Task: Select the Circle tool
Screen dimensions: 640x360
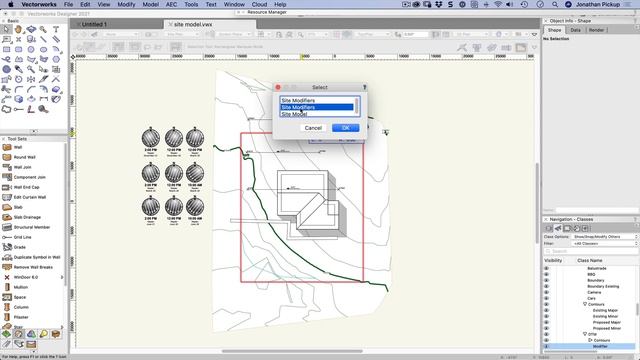Action: click(31, 49)
